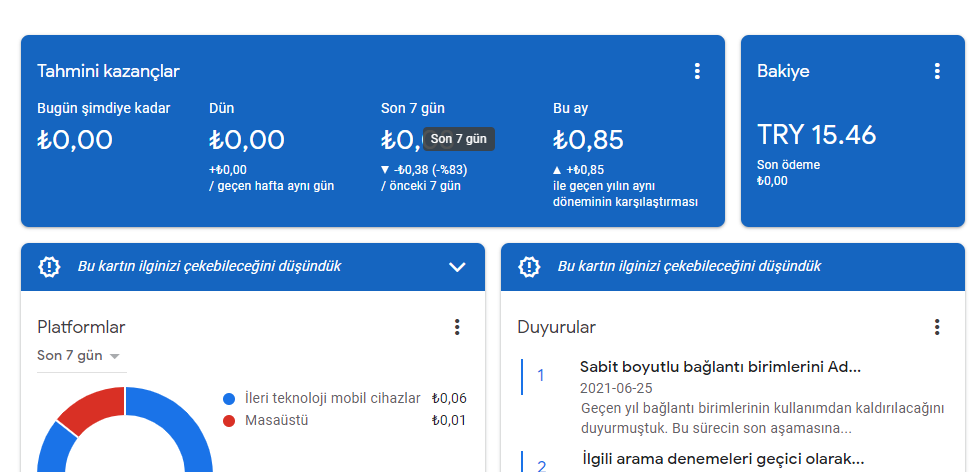Image resolution: width=978 pixels, height=472 pixels.
Task: Click badge icon above Duyurular card
Action: [x=529, y=267]
